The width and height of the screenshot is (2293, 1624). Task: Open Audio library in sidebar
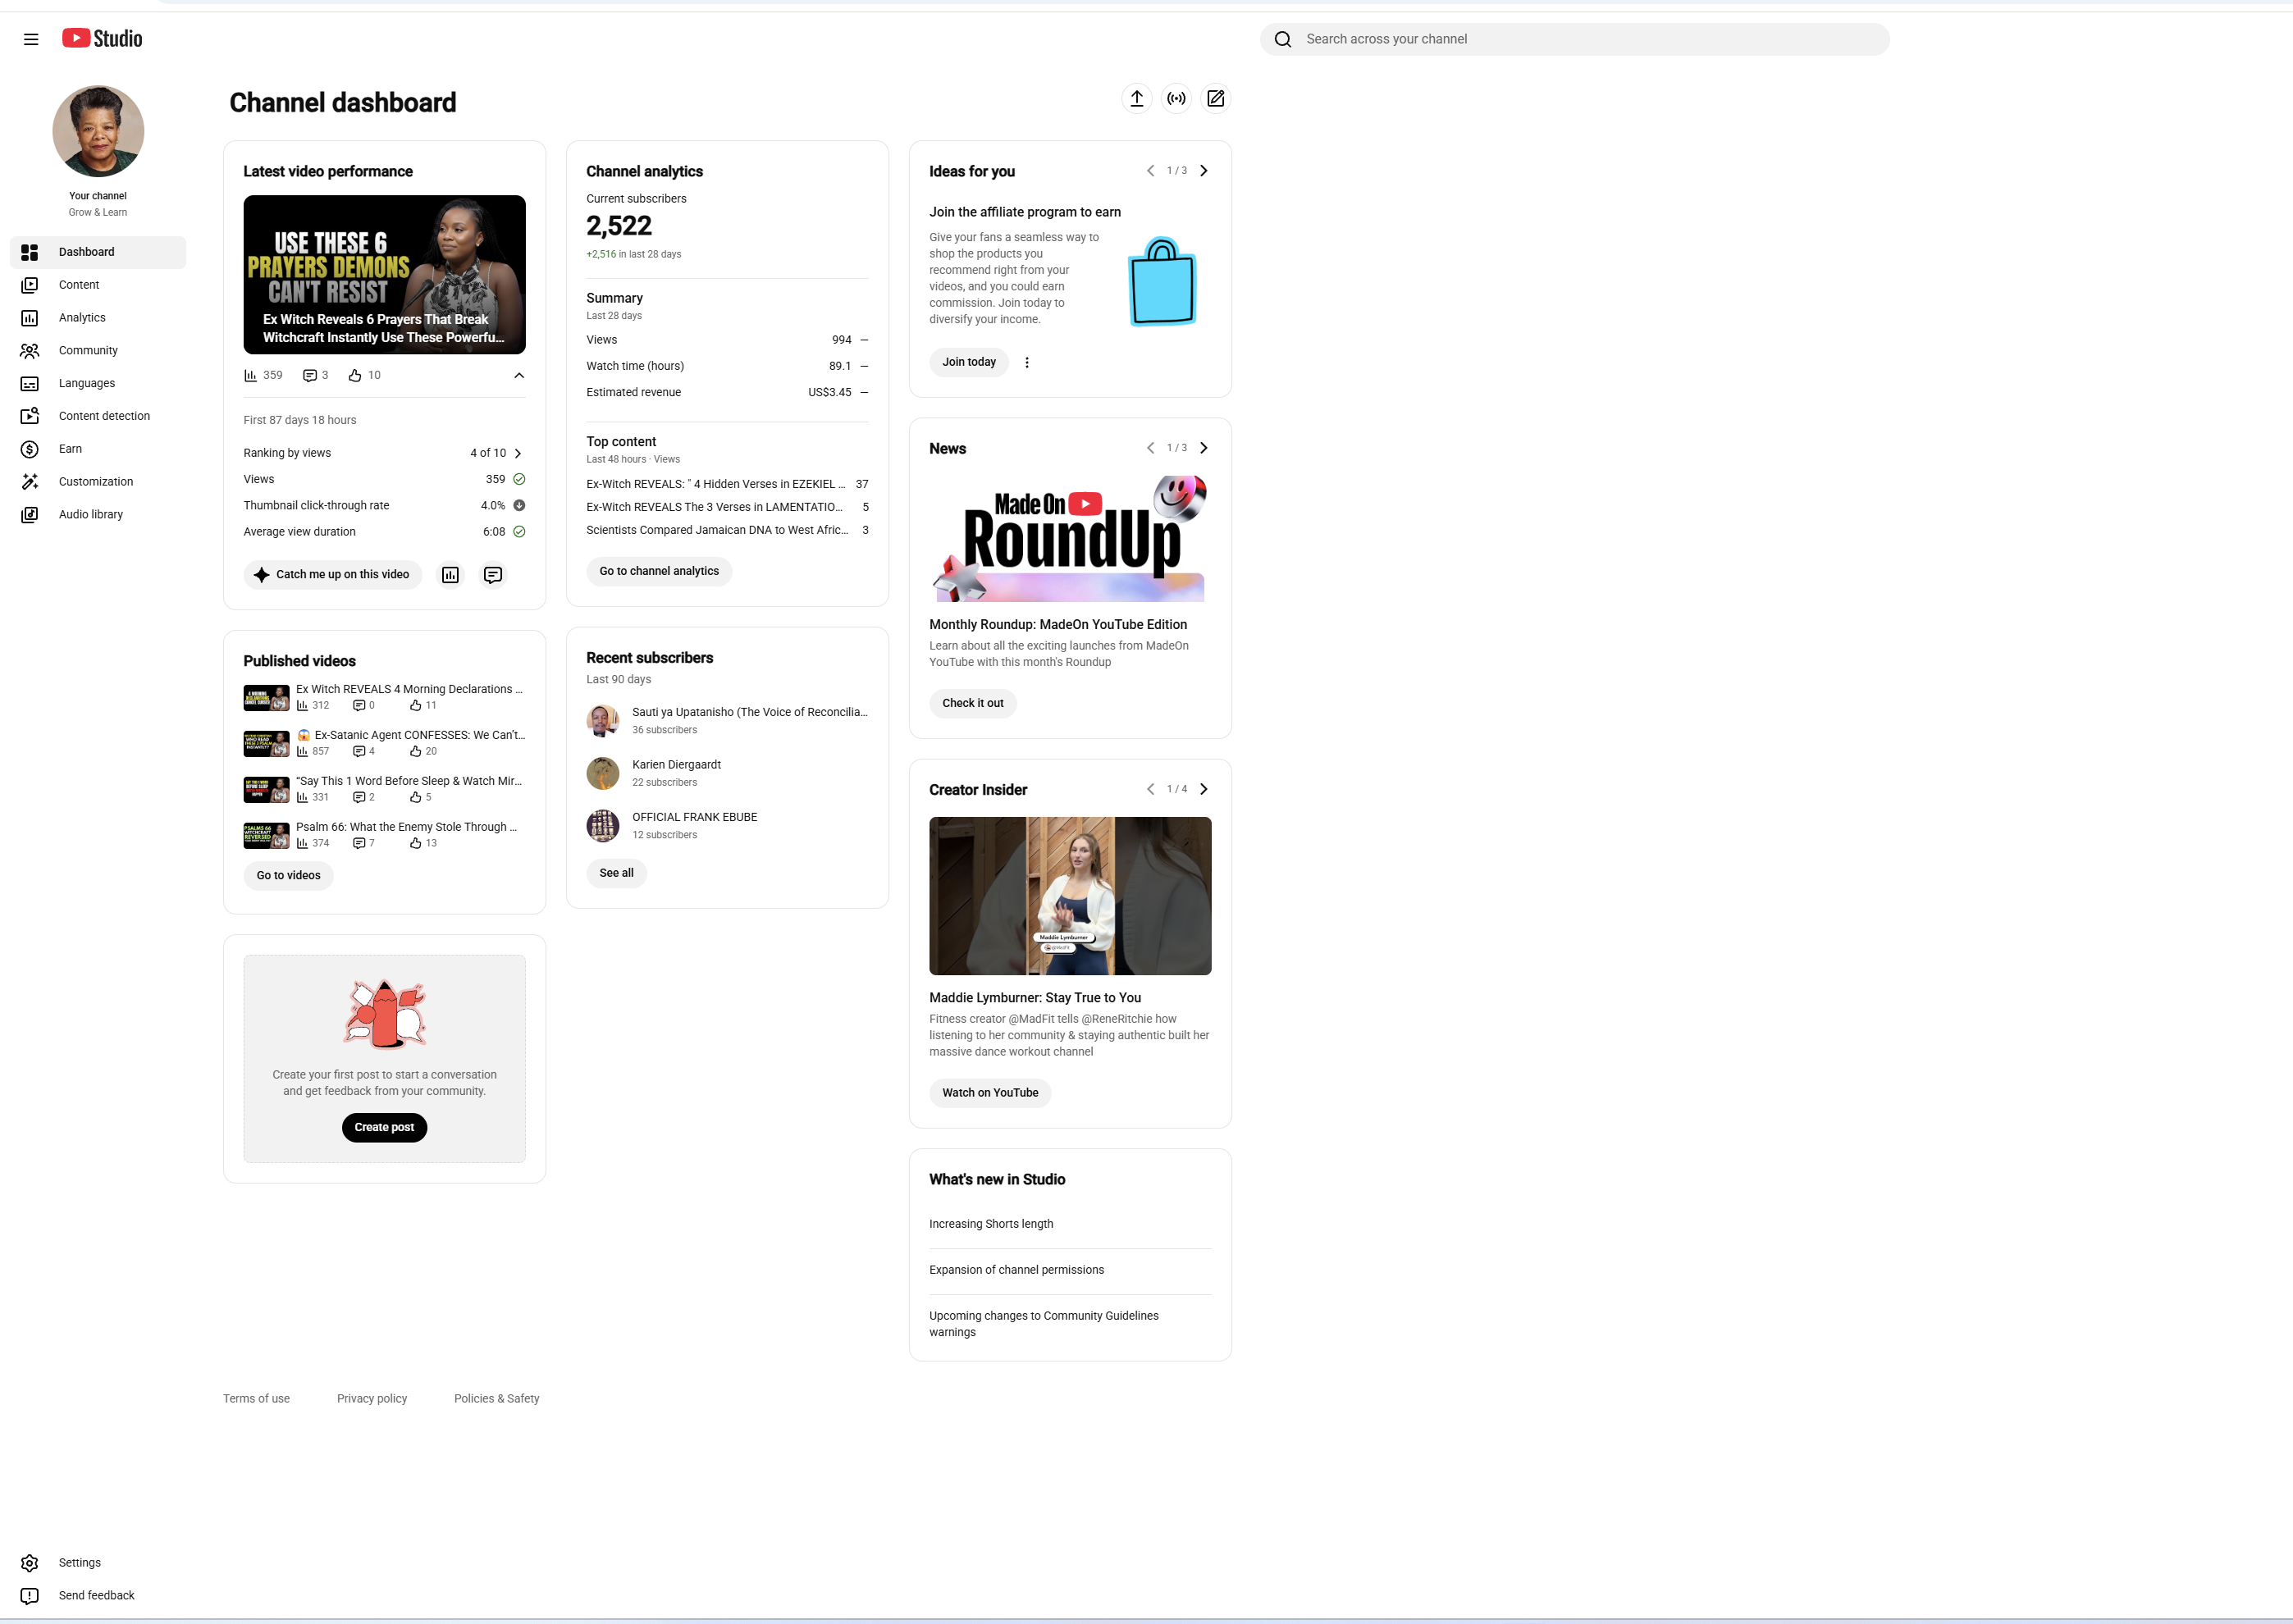tap(98, 515)
